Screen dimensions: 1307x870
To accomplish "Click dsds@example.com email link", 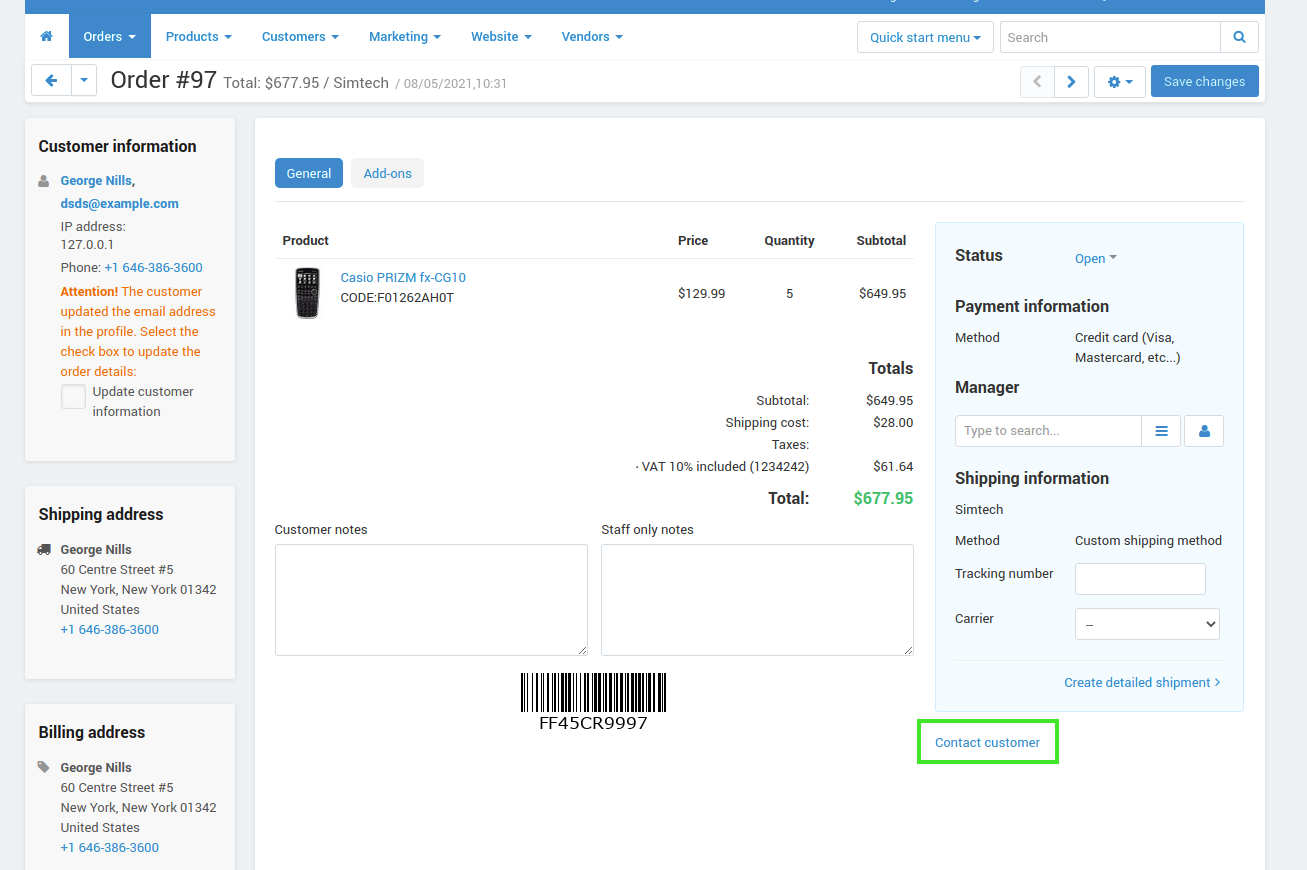I will click(119, 204).
